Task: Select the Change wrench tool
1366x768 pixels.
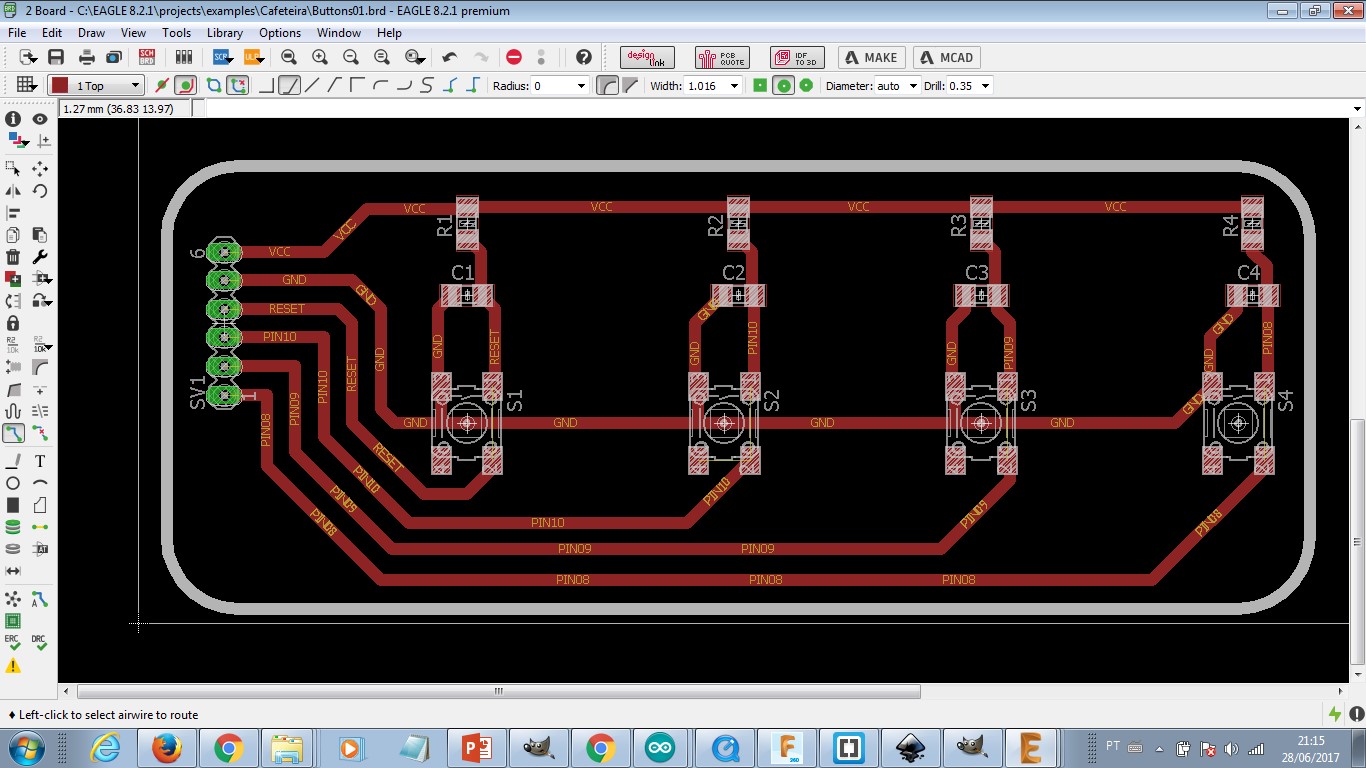Action: (x=40, y=257)
